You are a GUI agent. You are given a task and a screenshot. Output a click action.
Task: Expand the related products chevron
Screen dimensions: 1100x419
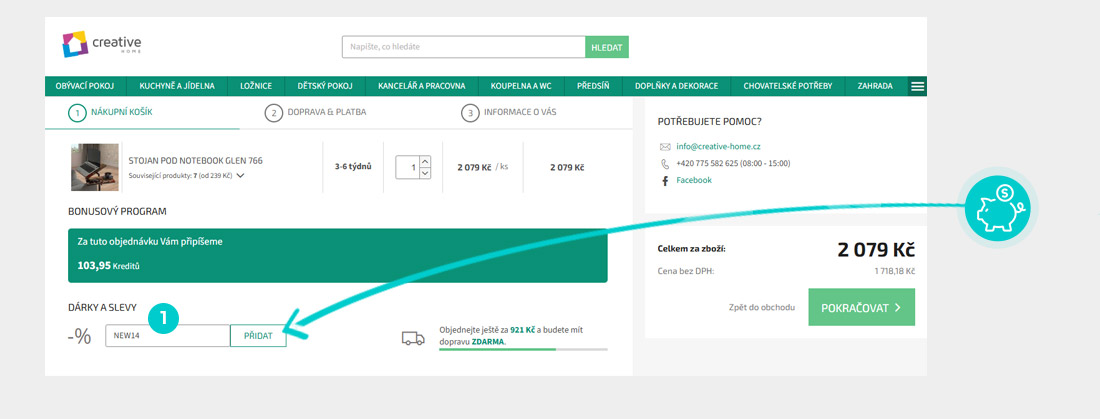tap(241, 177)
